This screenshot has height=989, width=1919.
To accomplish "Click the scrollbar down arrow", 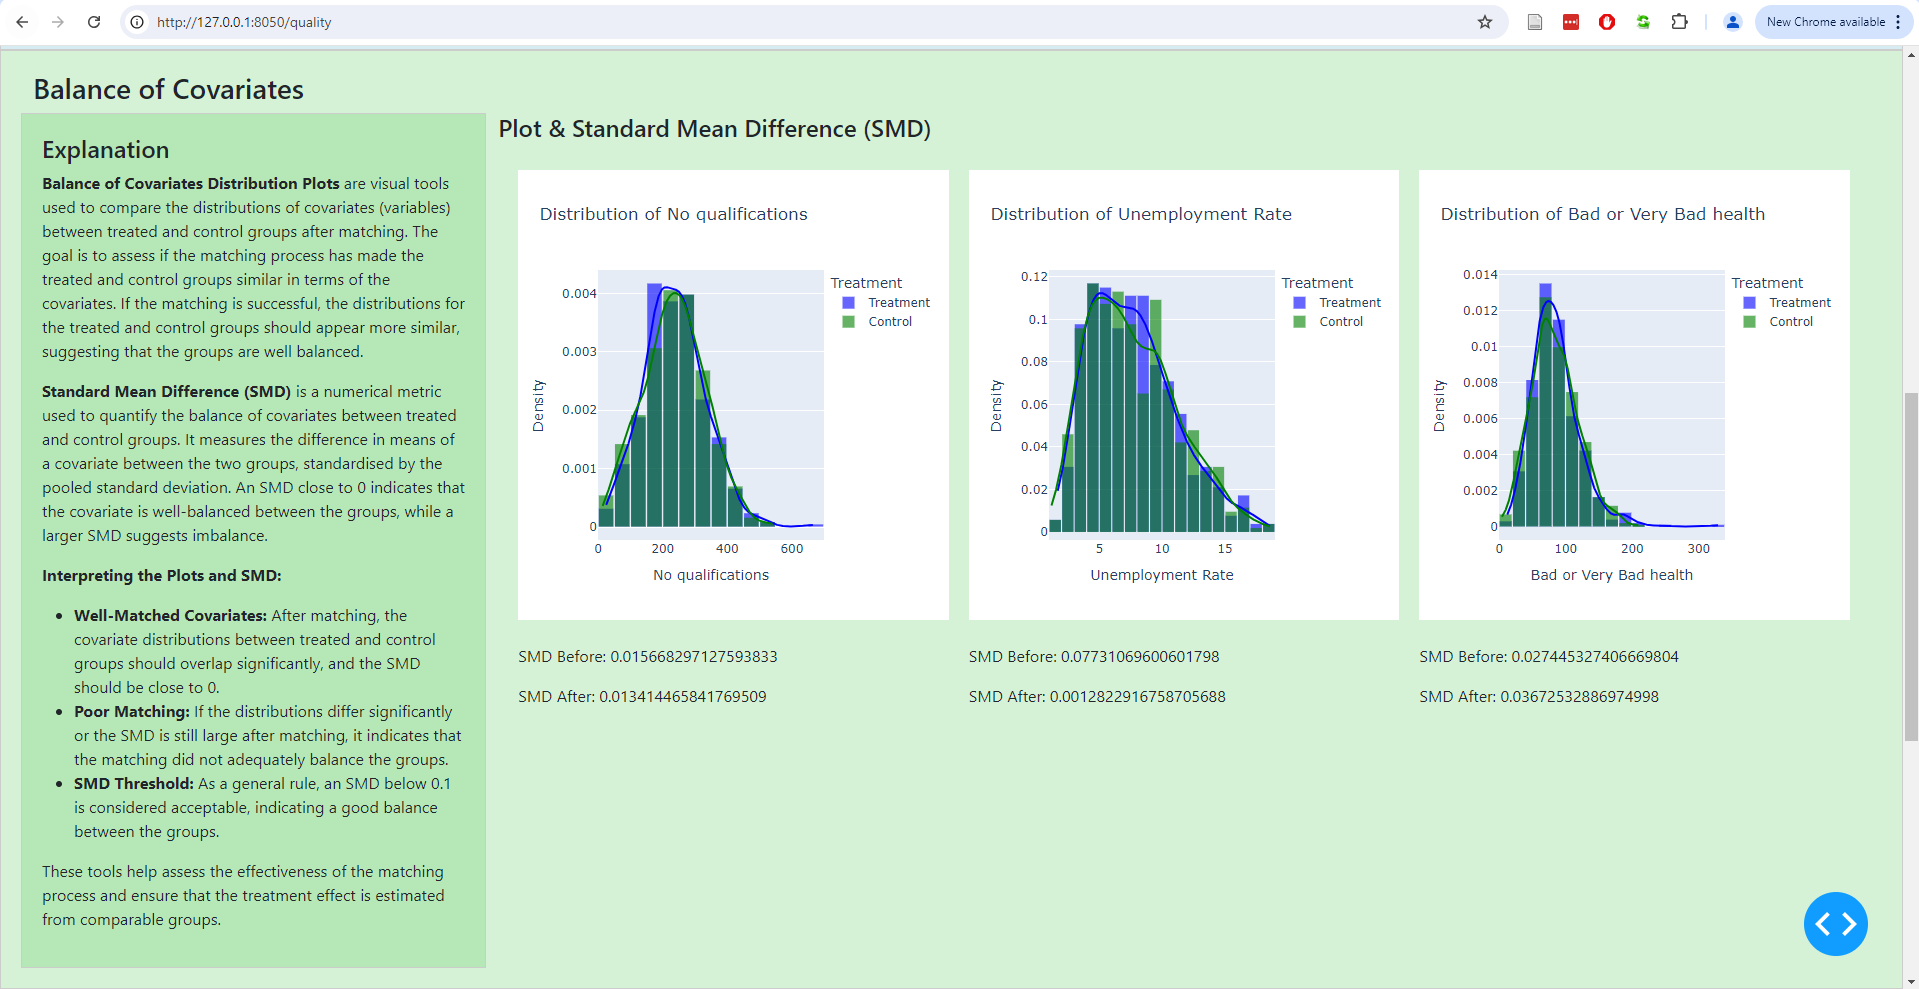I will (1910, 980).
